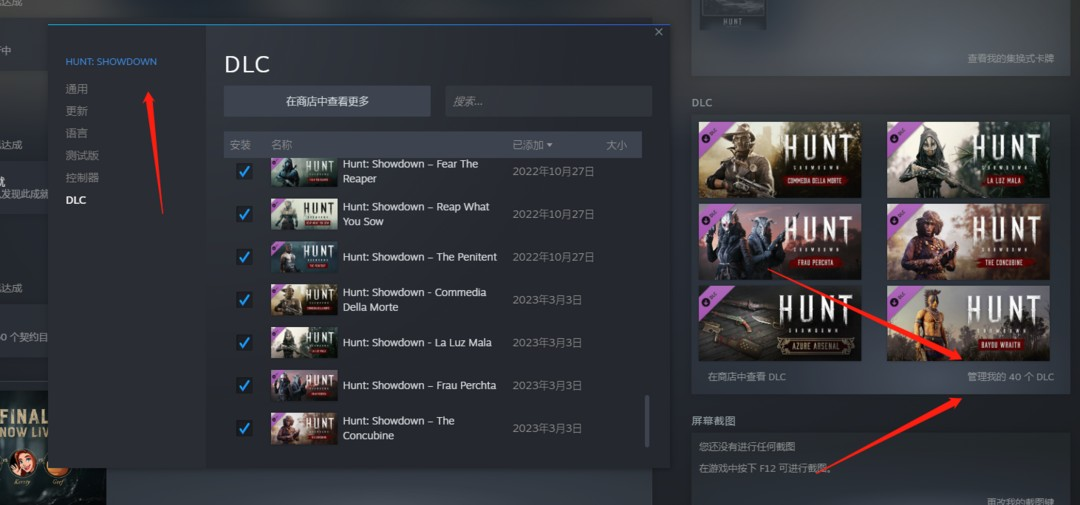Click the Fear The Reaper DLC thumbnail icon
The height and width of the screenshot is (505, 1080).
click(303, 171)
